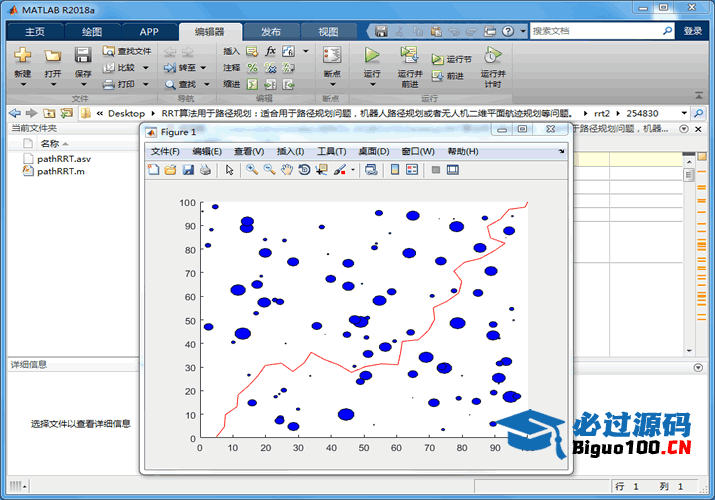Open the Help (帮助) menu in Figure 1
Image resolution: width=715 pixels, height=500 pixels.
coord(463,151)
